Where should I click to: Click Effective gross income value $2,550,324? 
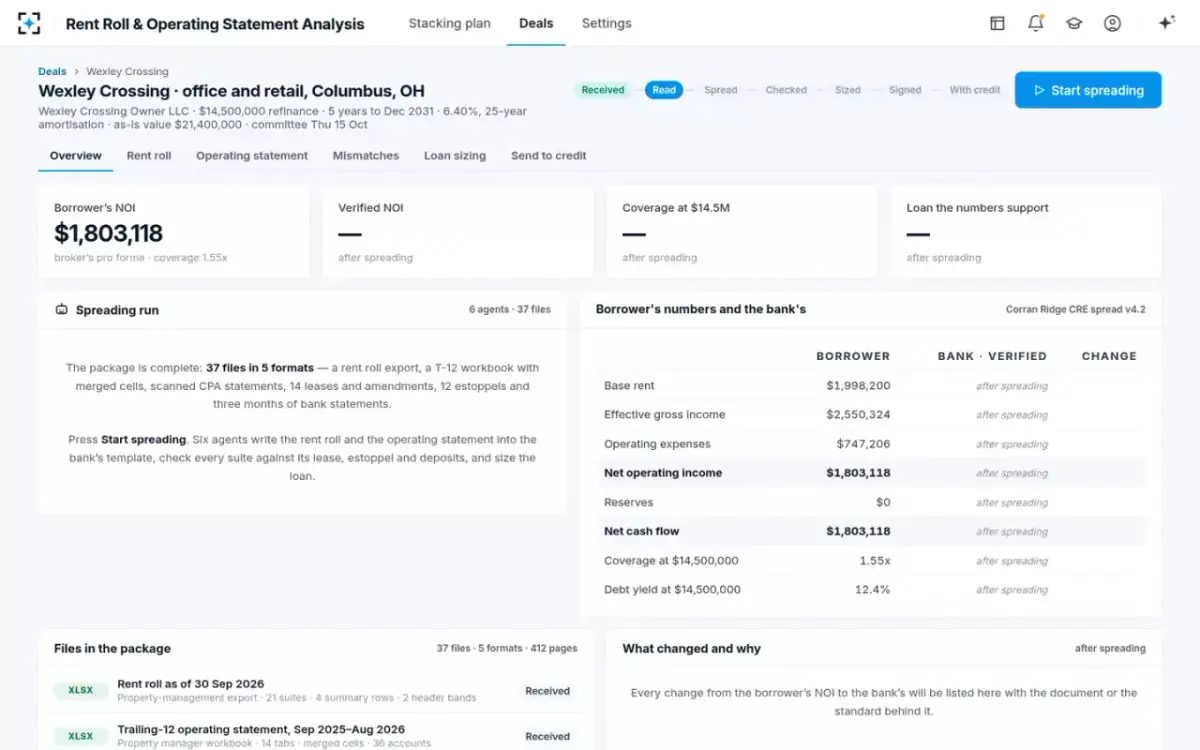pyautogui.click(x=858, y=415)
